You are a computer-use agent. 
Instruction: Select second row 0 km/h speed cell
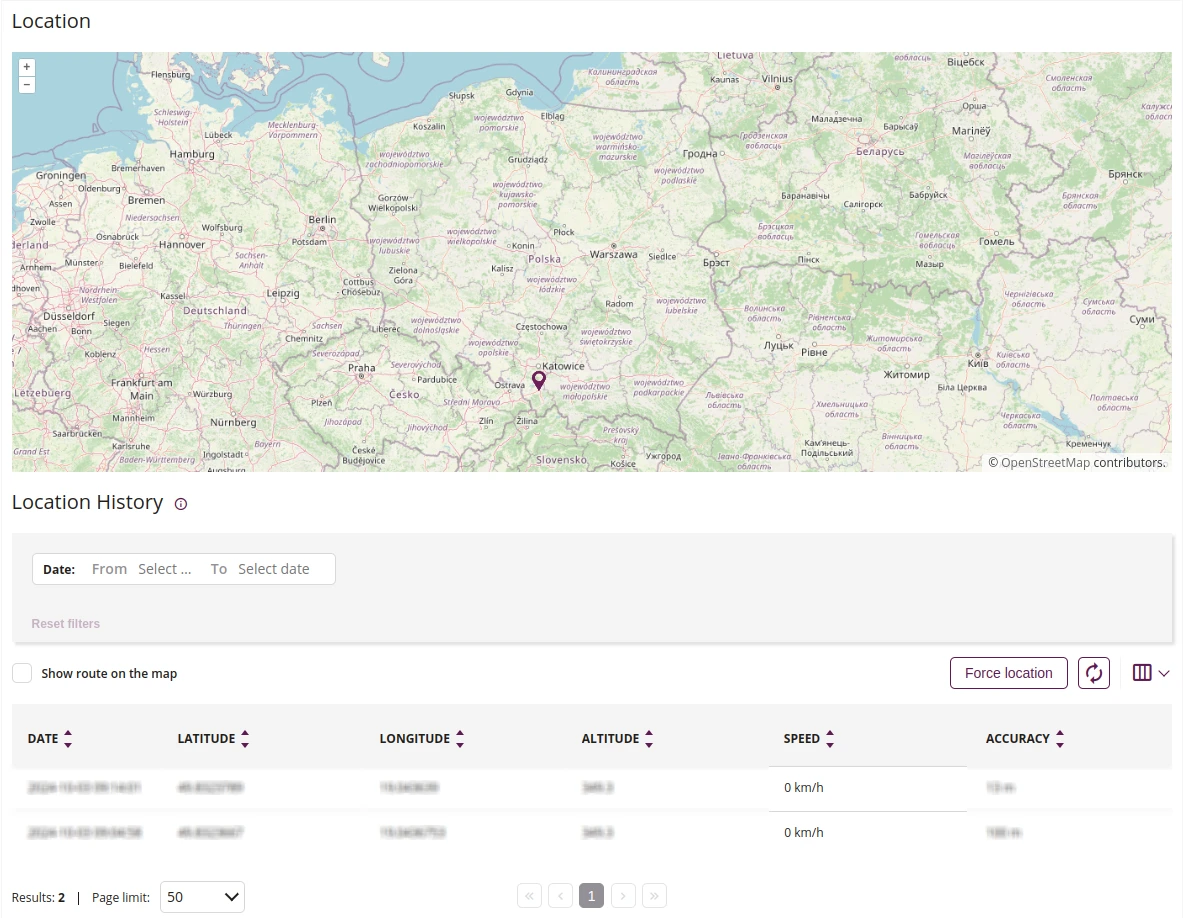(x=868, y=833)
